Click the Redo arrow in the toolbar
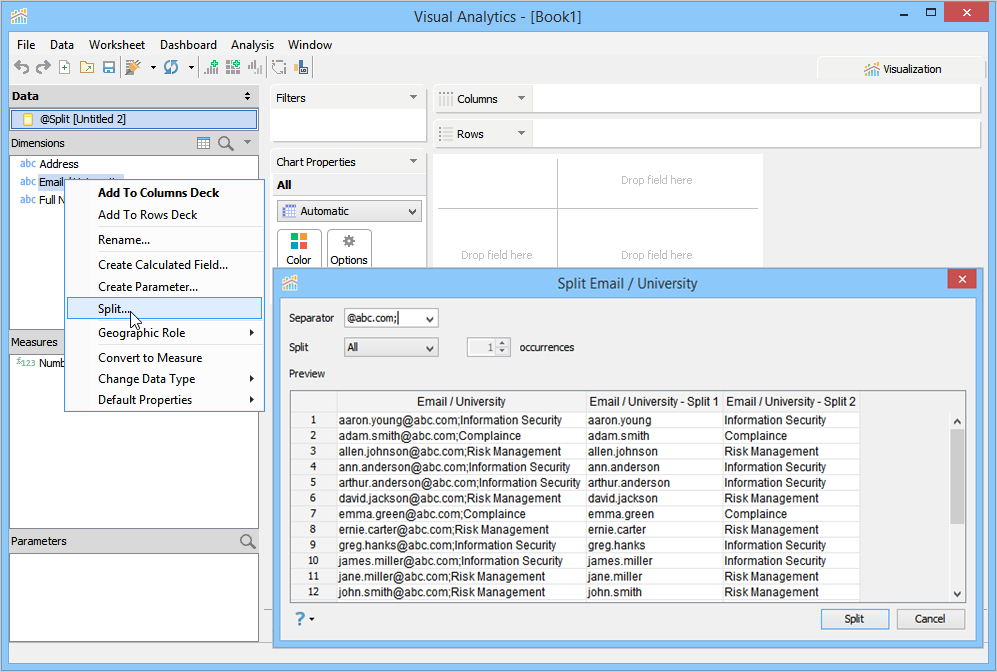 coord(43,67)
